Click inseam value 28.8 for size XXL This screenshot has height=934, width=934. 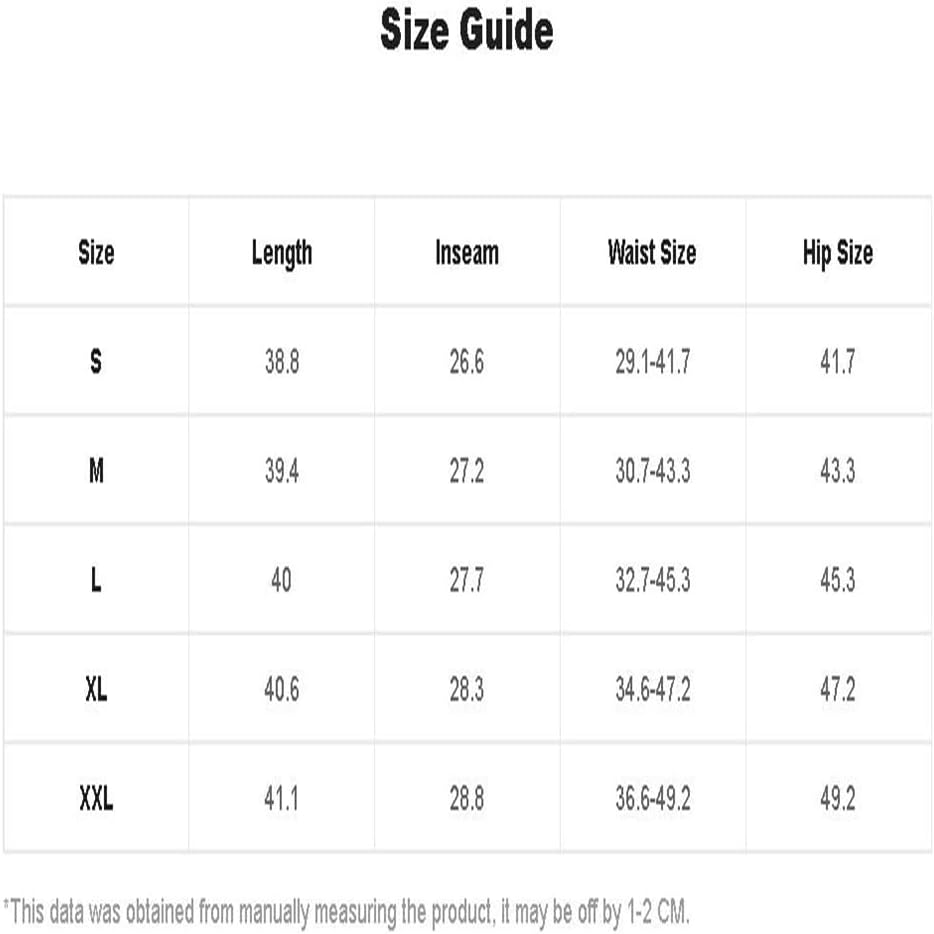(x=467, y=799)
